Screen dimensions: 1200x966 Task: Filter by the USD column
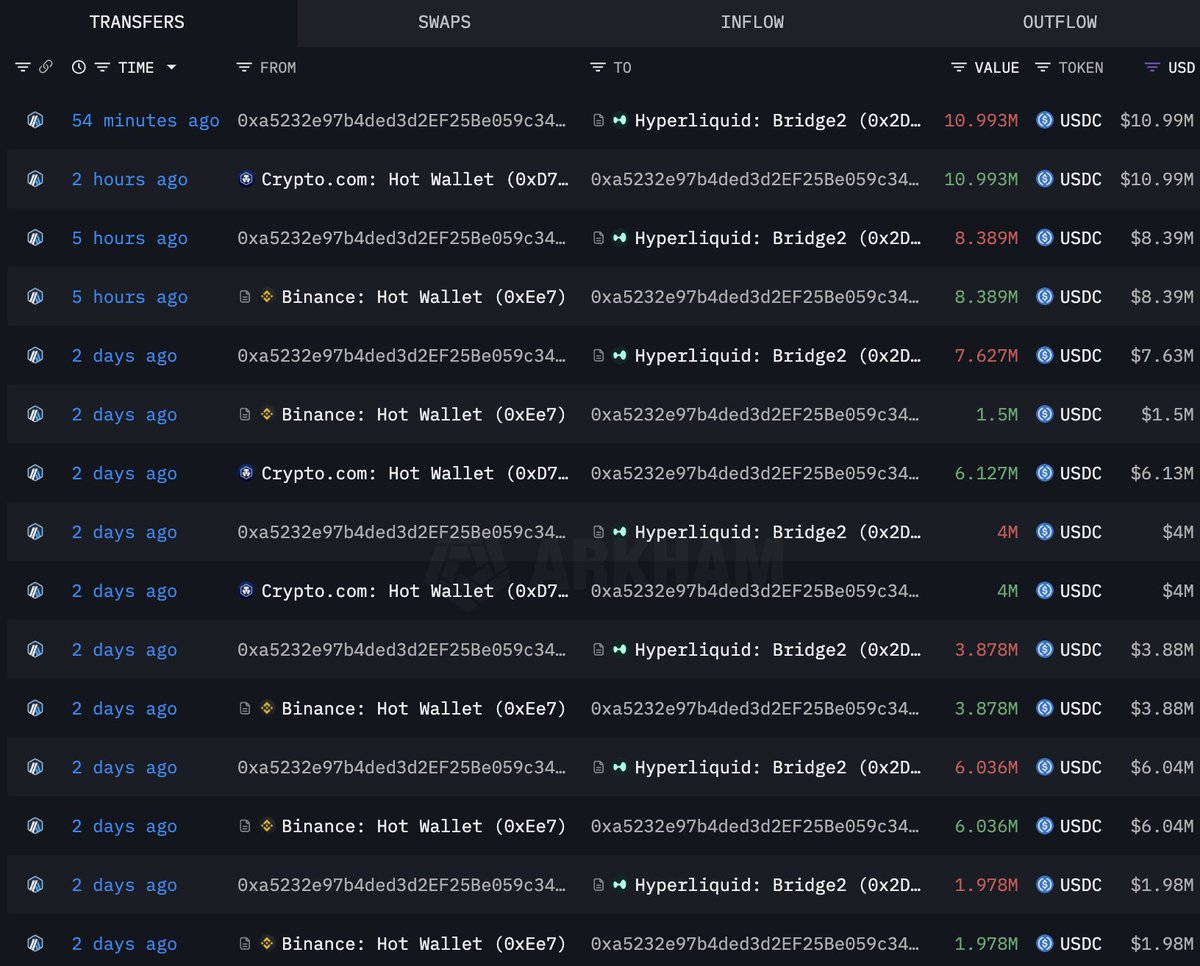tap(1152, 67)
